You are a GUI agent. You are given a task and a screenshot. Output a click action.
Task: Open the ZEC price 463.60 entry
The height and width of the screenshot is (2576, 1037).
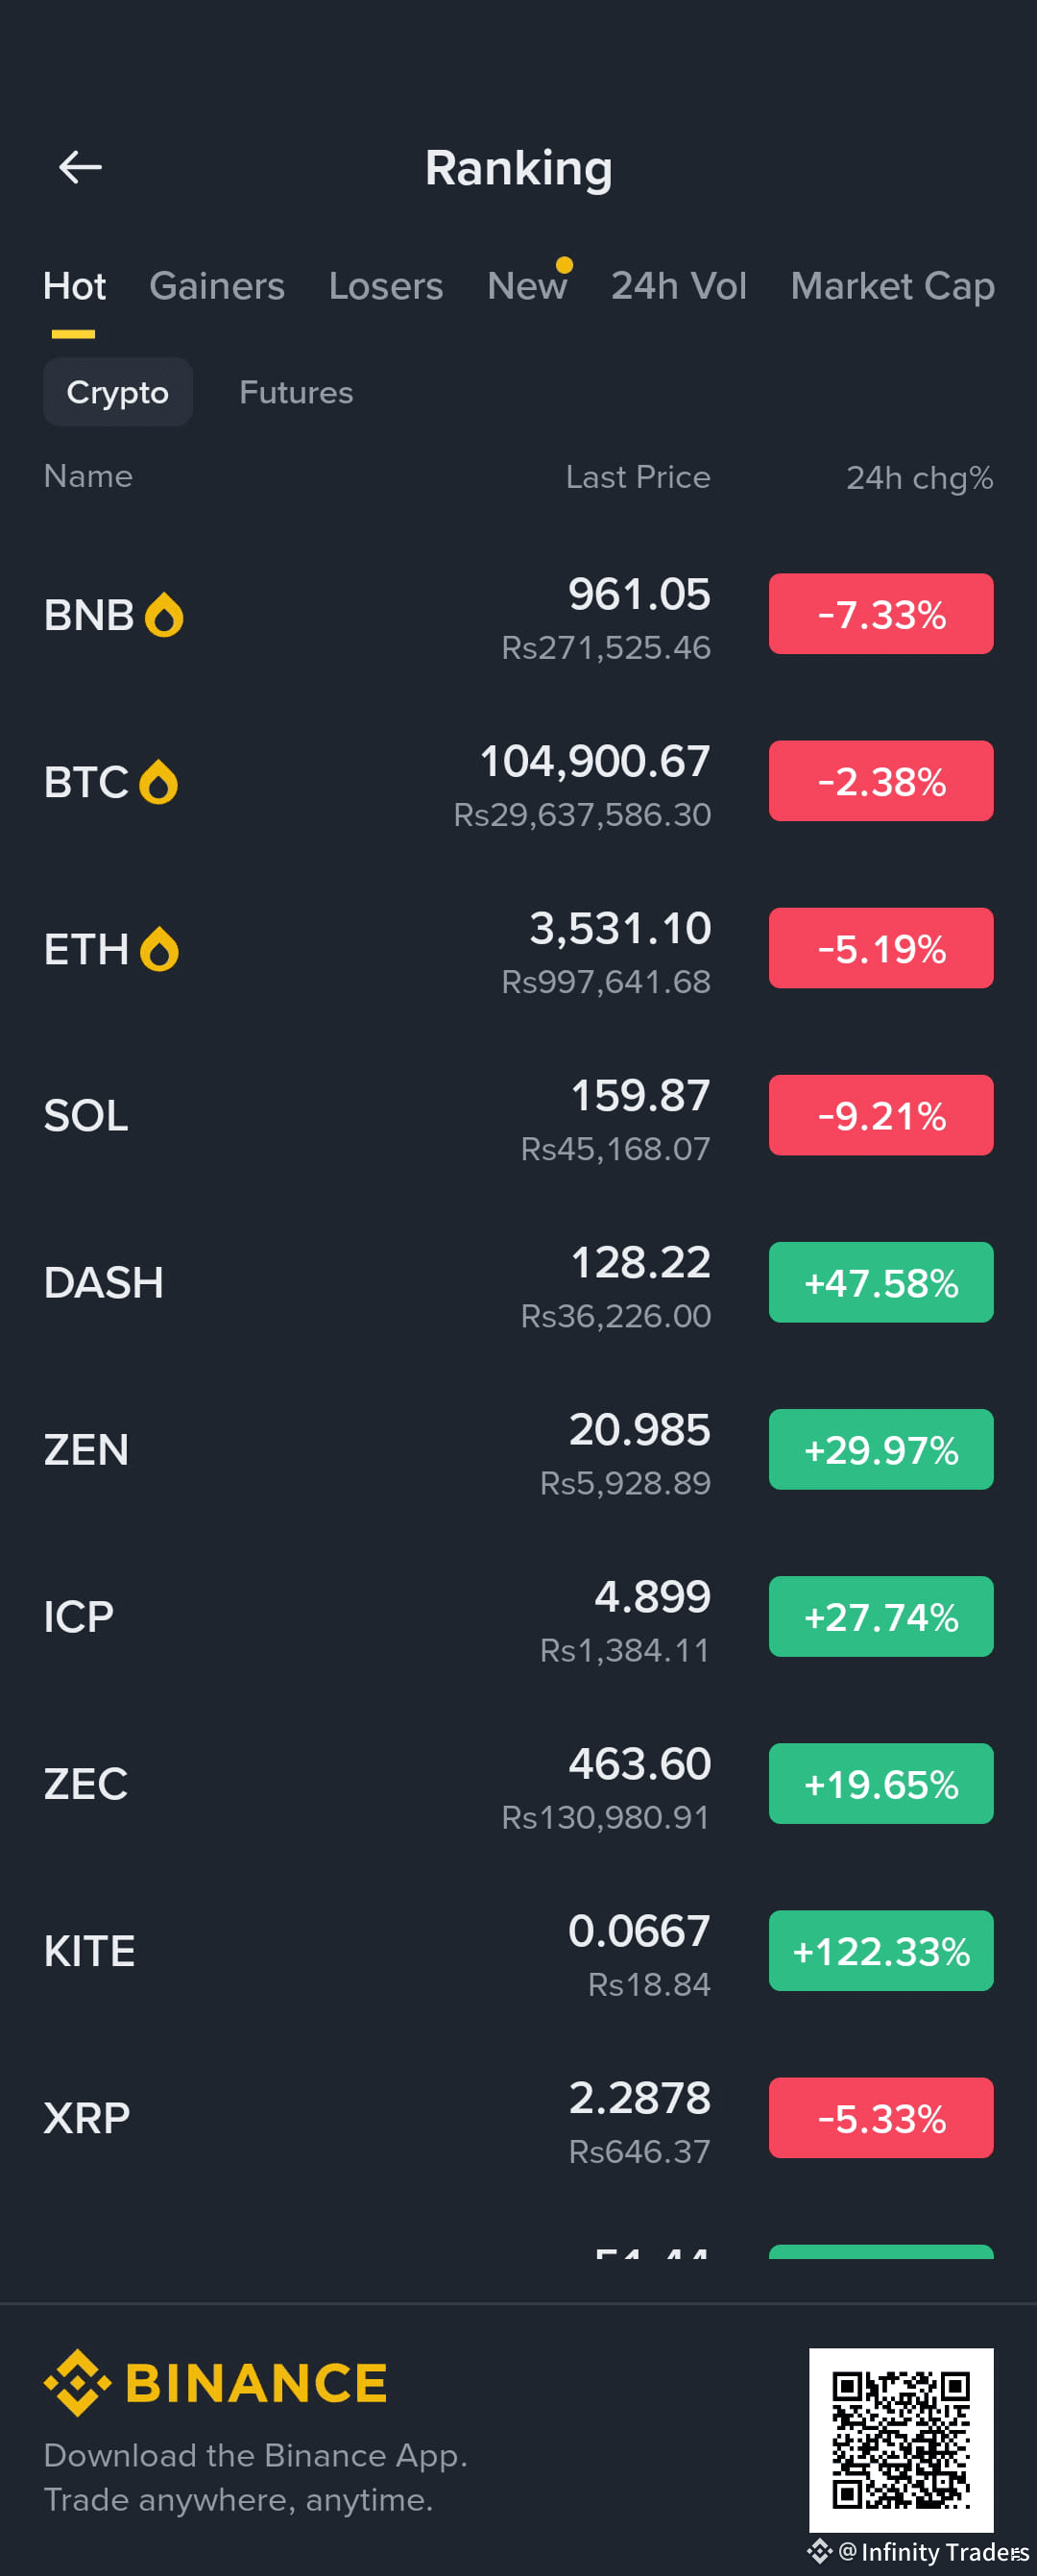click(639, 1764)
